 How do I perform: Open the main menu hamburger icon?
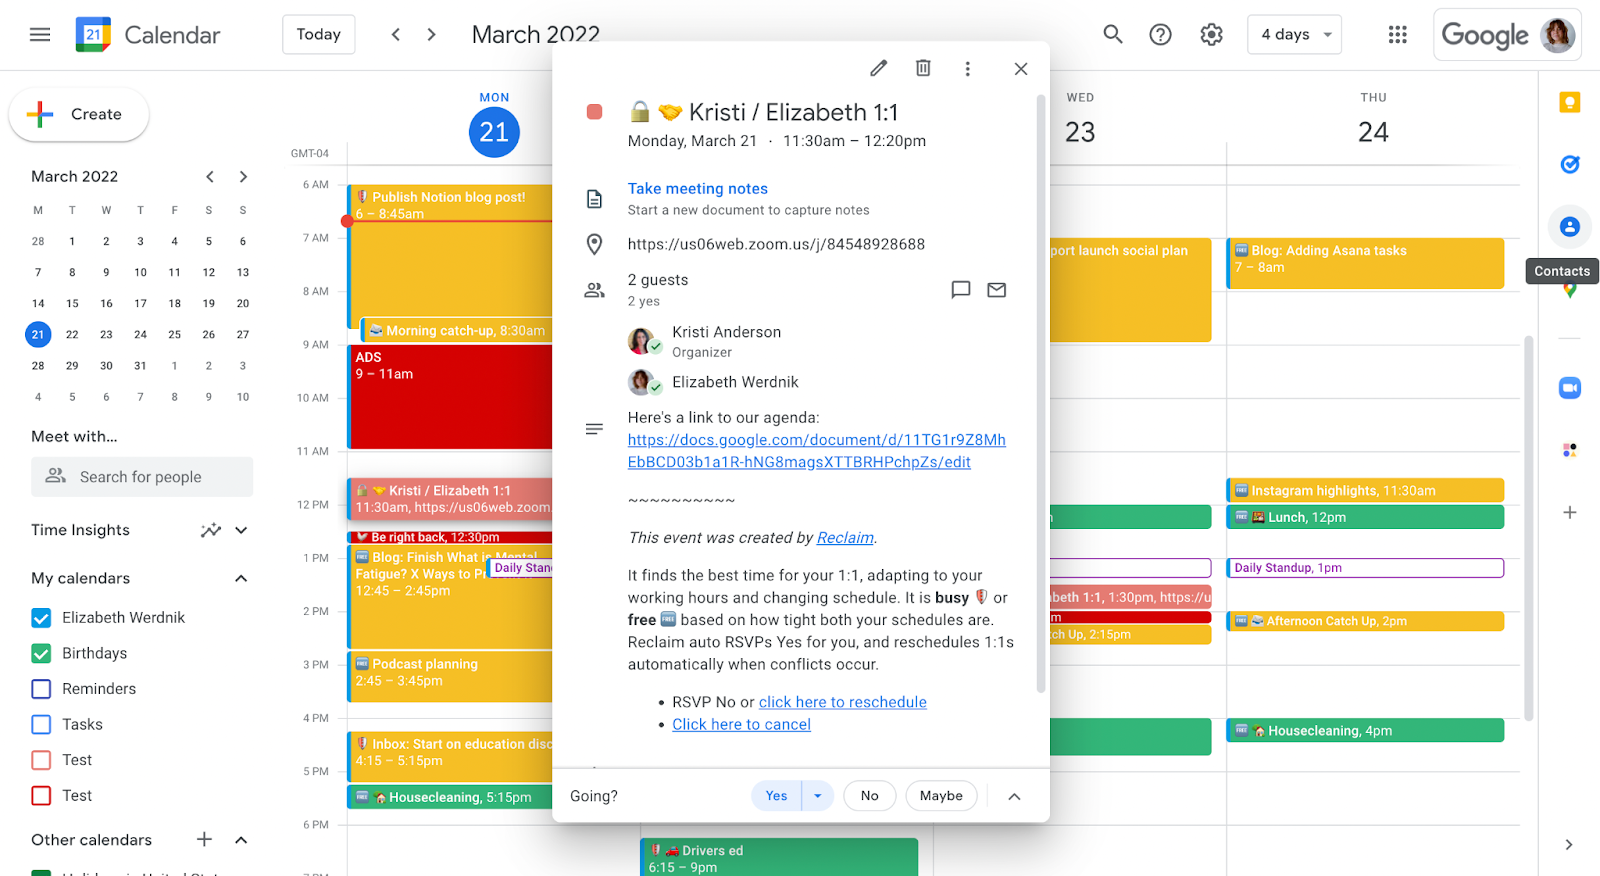point(40,35)
